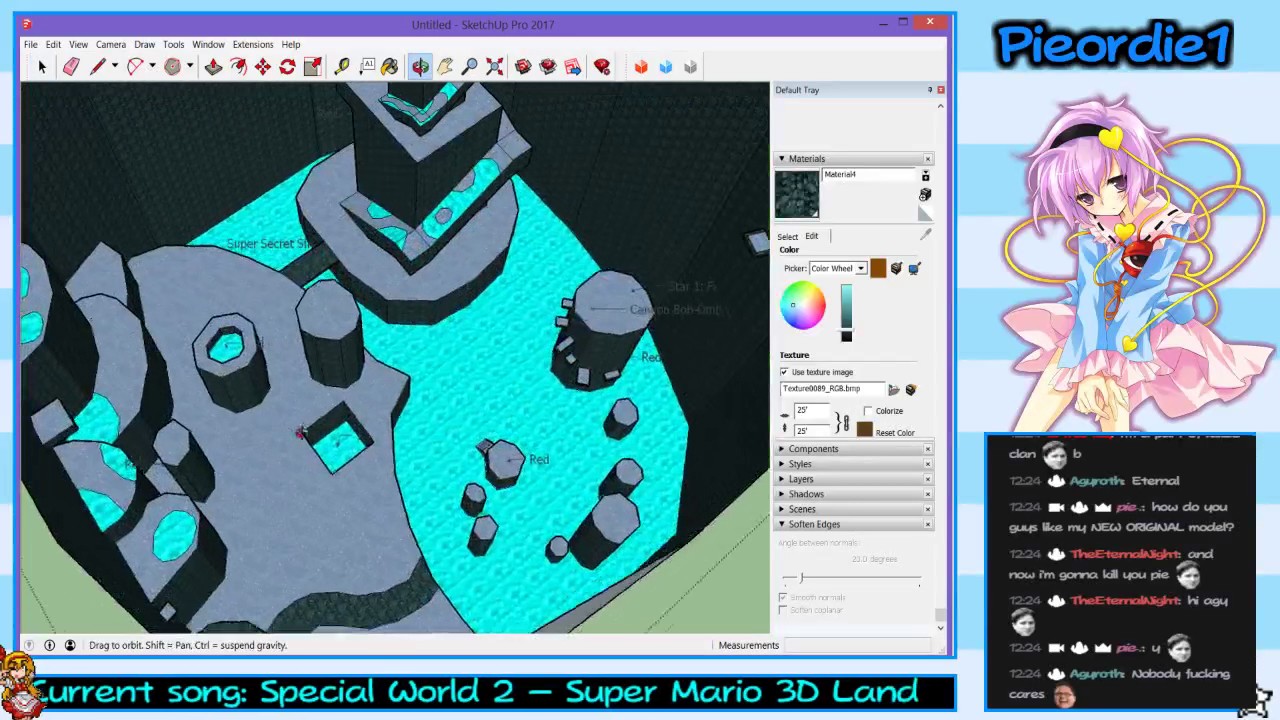Open the File menu

point(31,44)
